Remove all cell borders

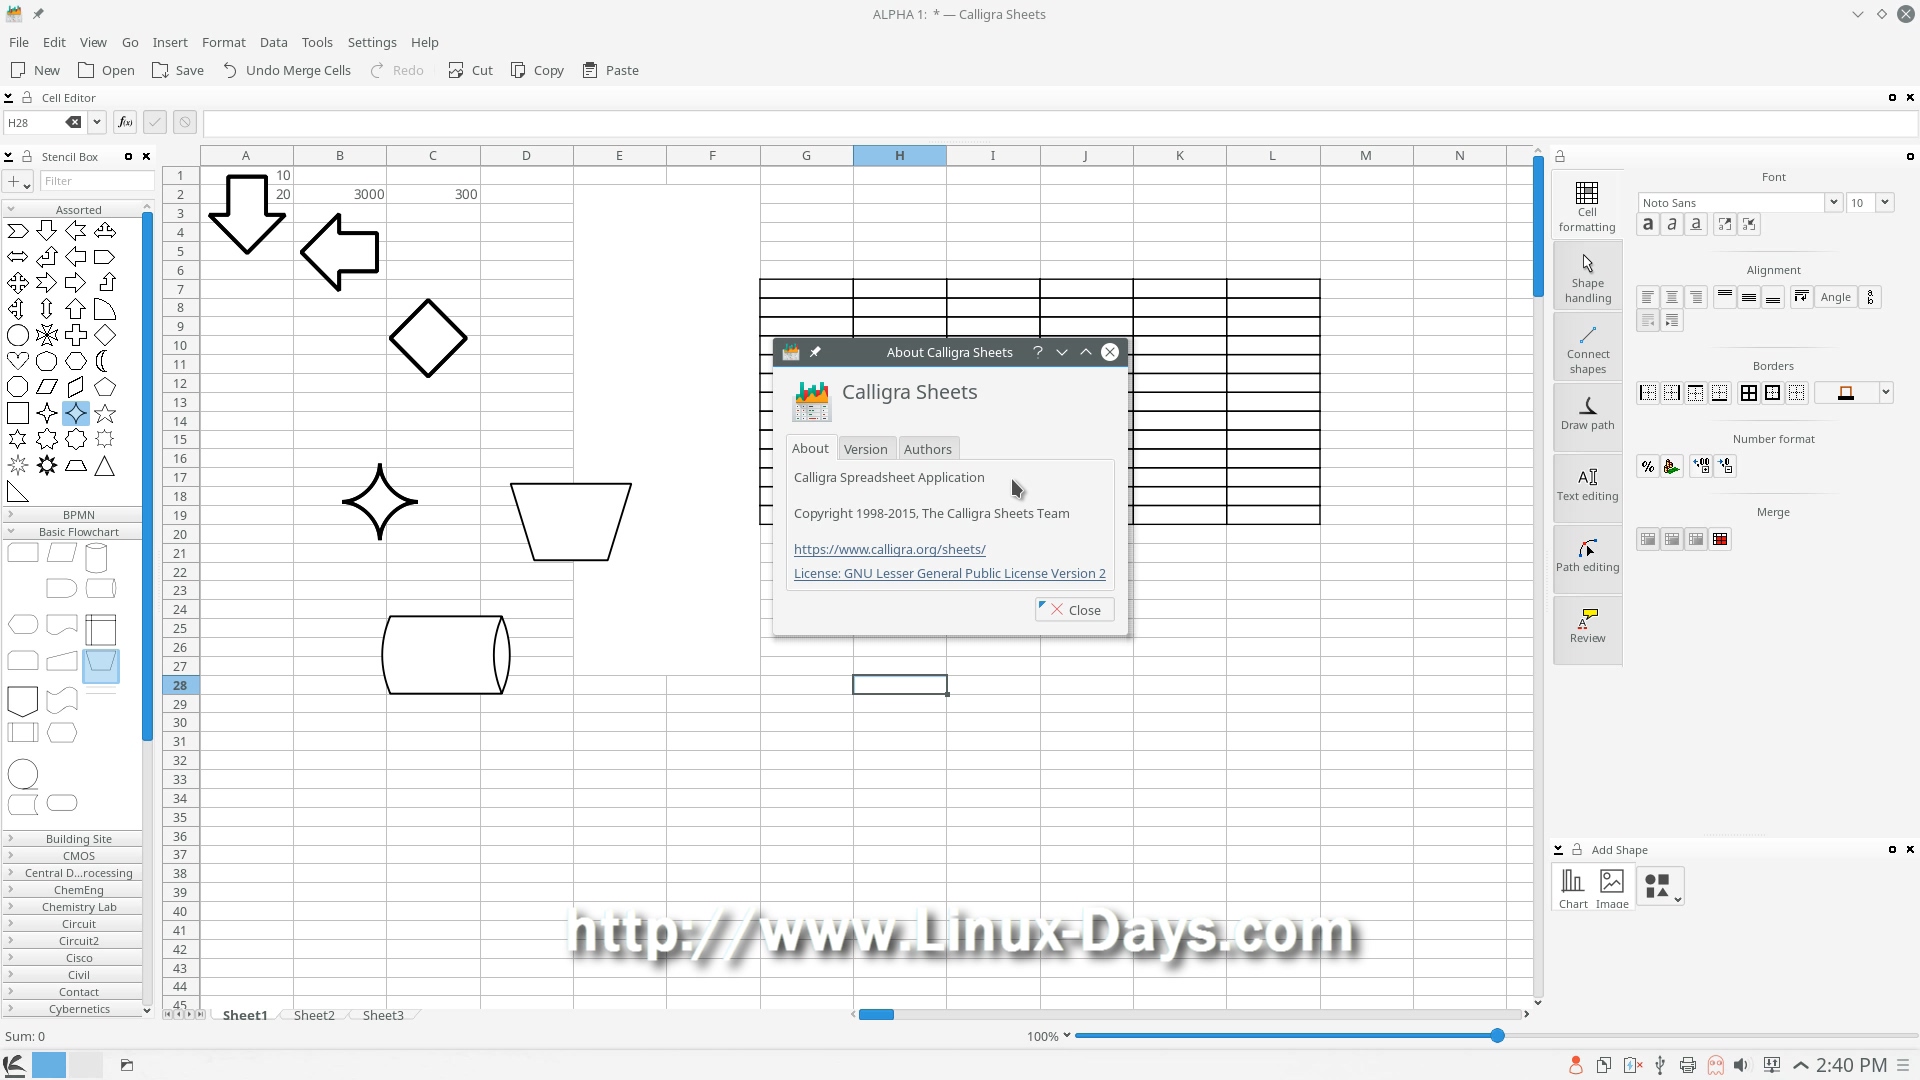[1797, 393]
